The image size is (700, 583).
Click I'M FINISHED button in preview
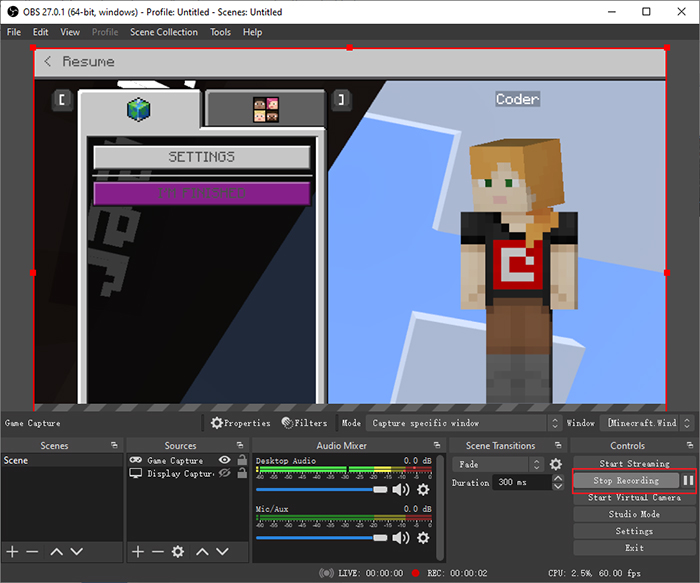tap(201, 193)
